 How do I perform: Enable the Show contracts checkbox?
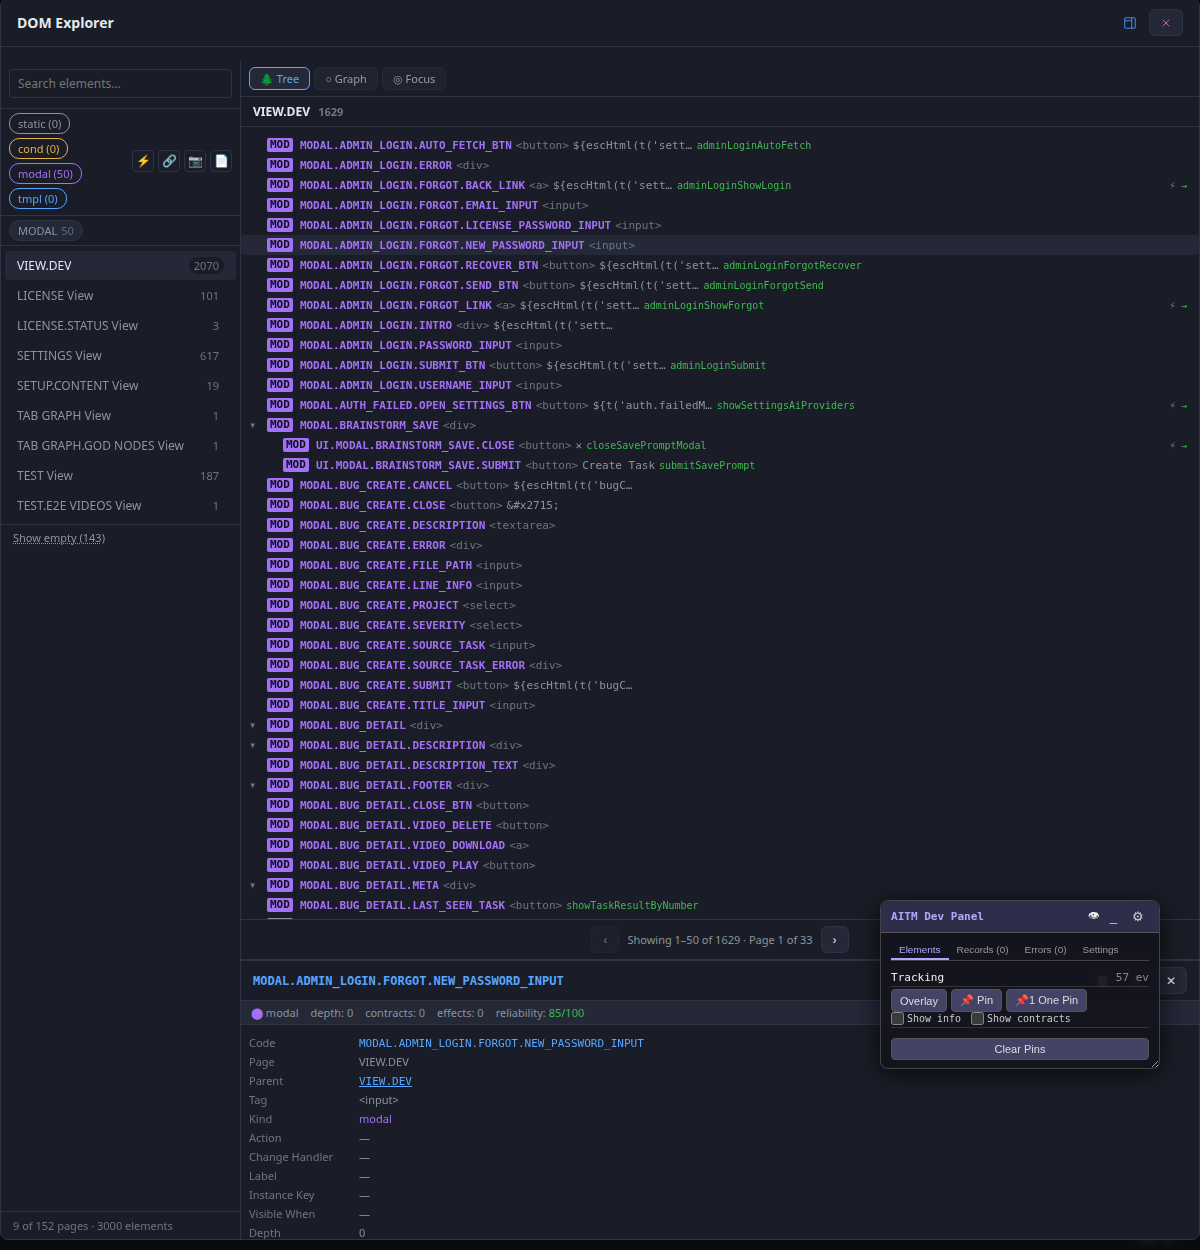point(978,1019)
